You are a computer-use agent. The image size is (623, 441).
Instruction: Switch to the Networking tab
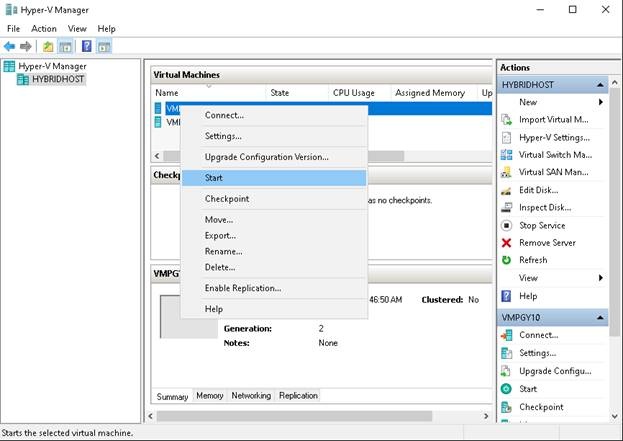click(251, 396)
